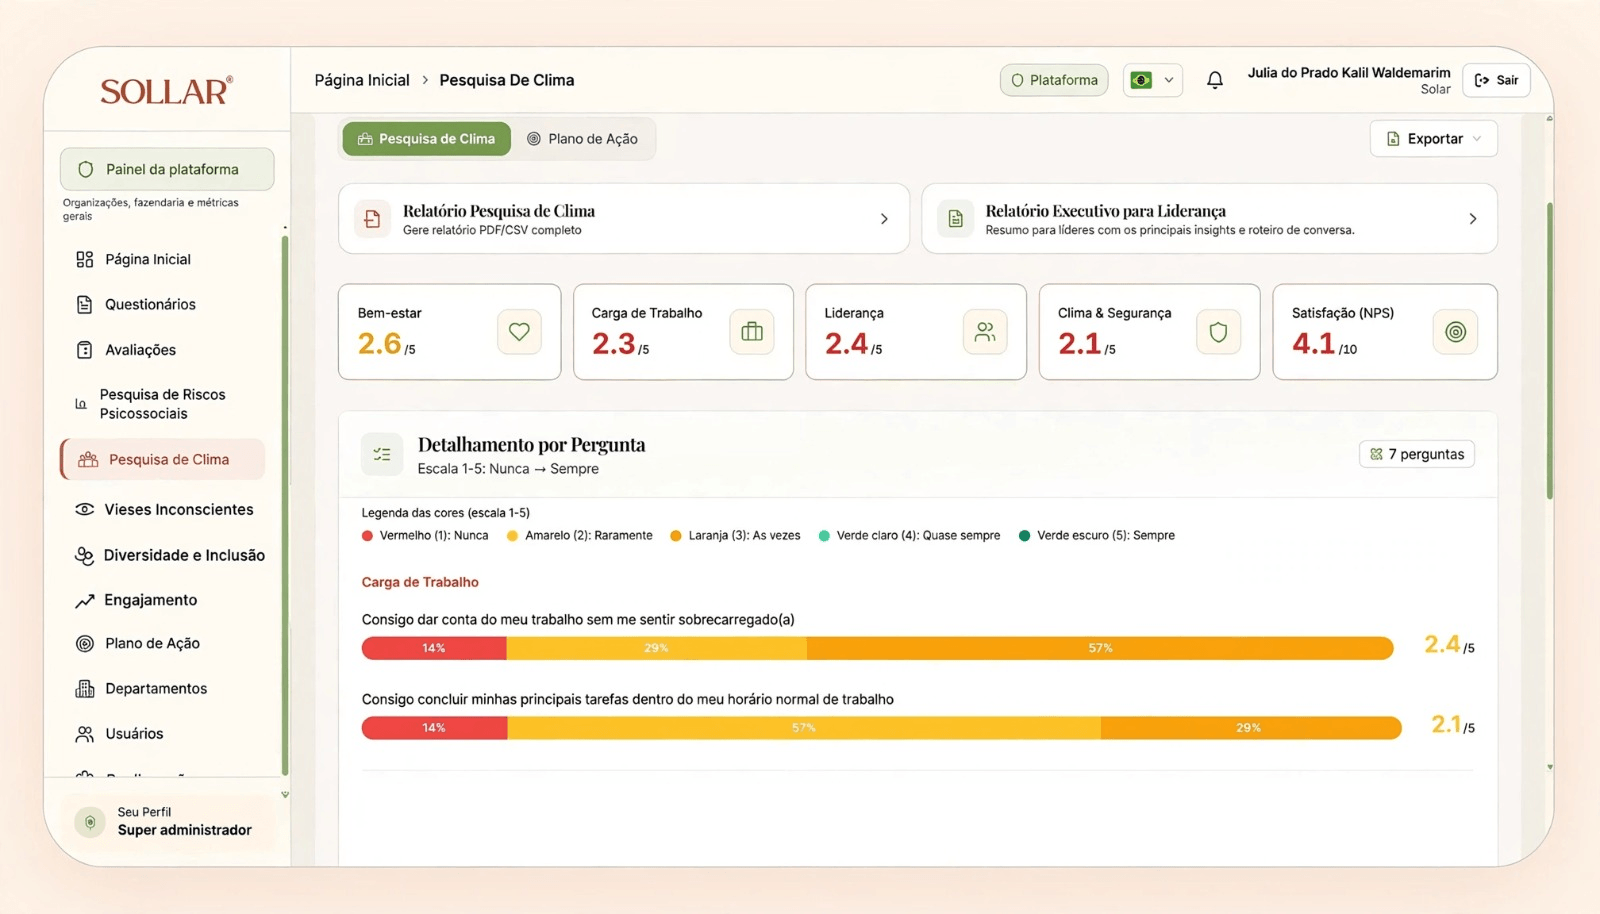
Task: Open Vieses Inconscientes
Action: (178, 509)
